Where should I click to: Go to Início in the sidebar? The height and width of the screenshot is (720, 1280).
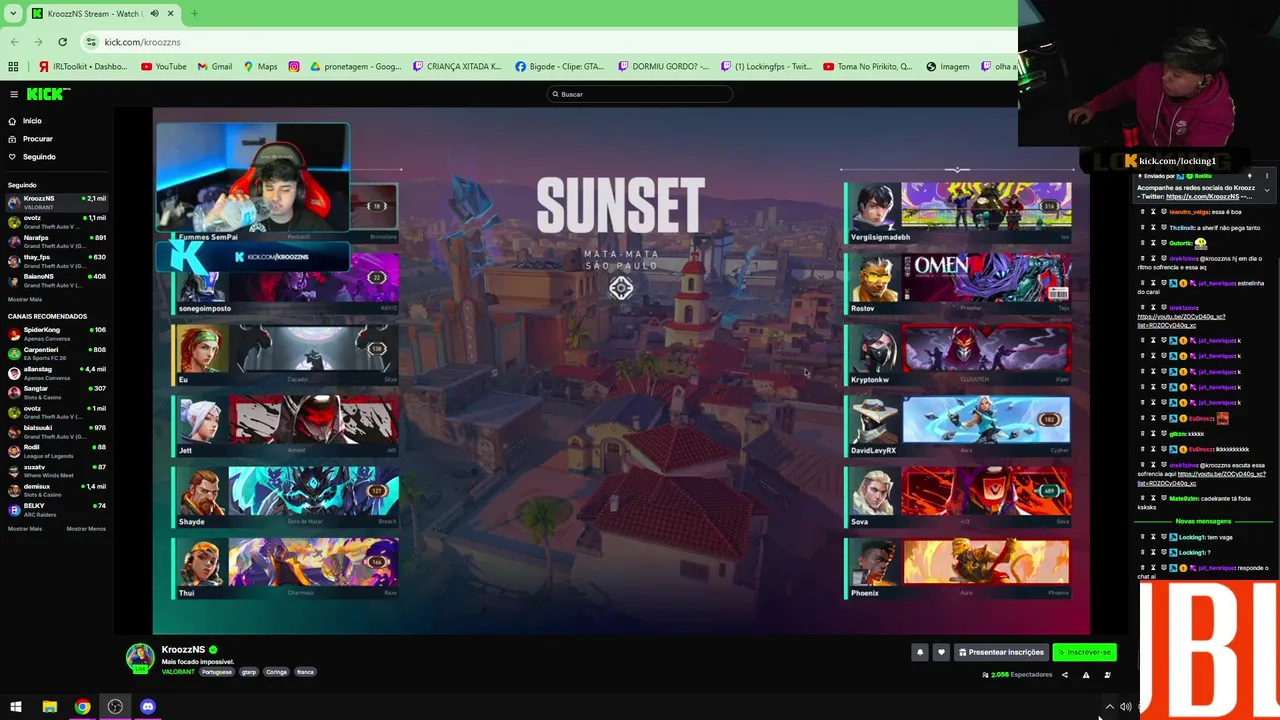tap(32, 121)
